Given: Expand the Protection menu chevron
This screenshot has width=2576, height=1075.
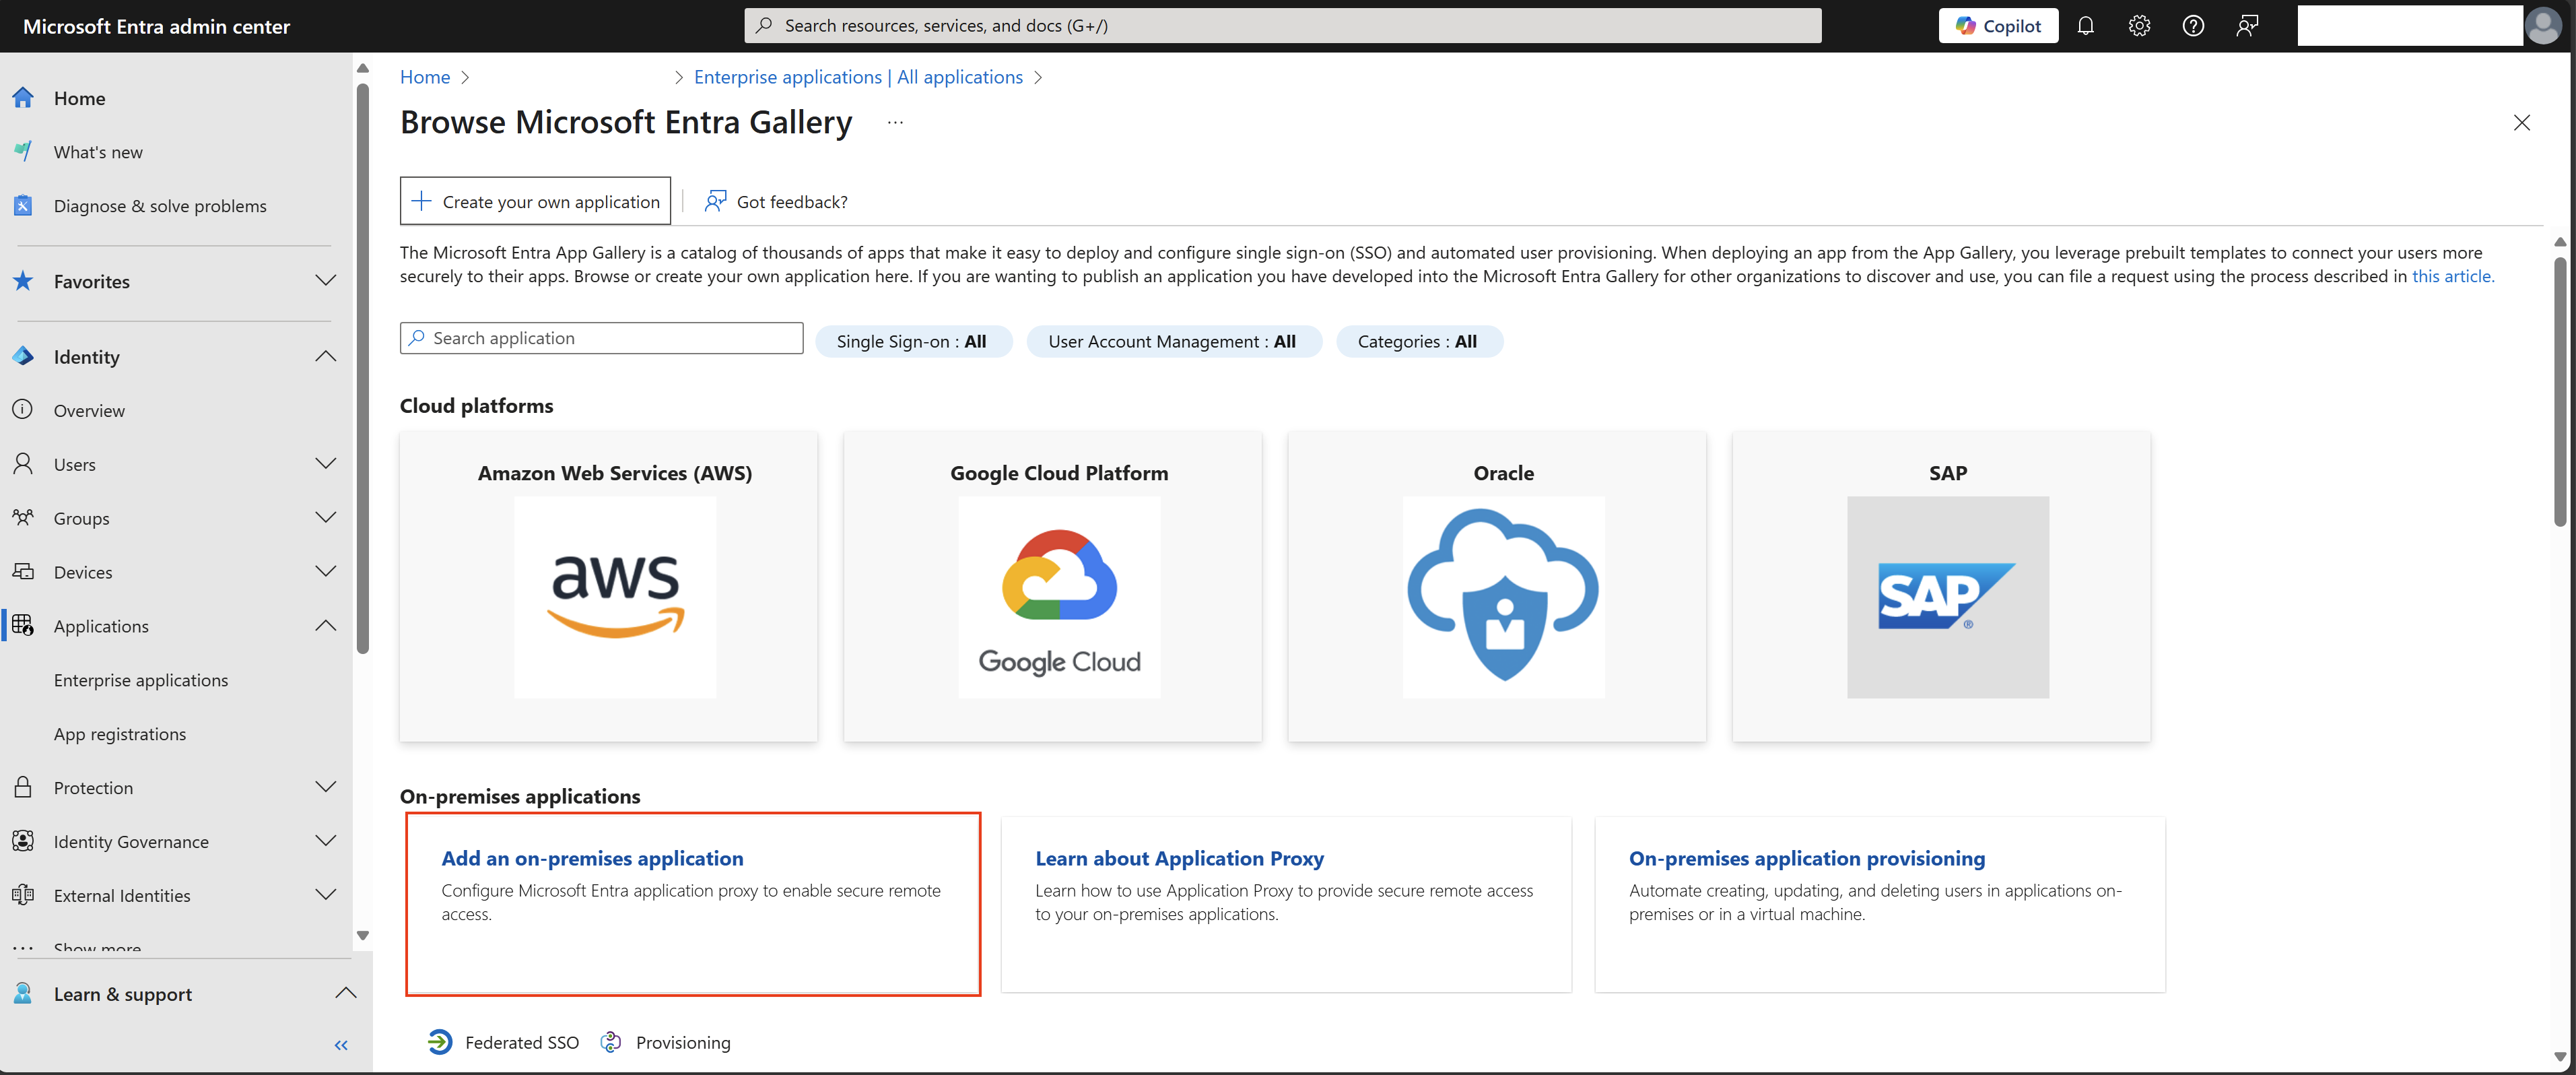Looking at the screenshot, I should 325,788.
